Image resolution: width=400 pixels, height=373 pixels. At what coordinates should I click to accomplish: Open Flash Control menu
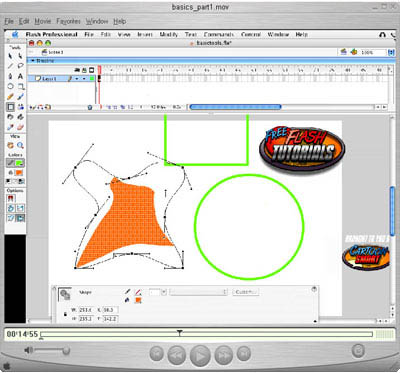point(251,34)
